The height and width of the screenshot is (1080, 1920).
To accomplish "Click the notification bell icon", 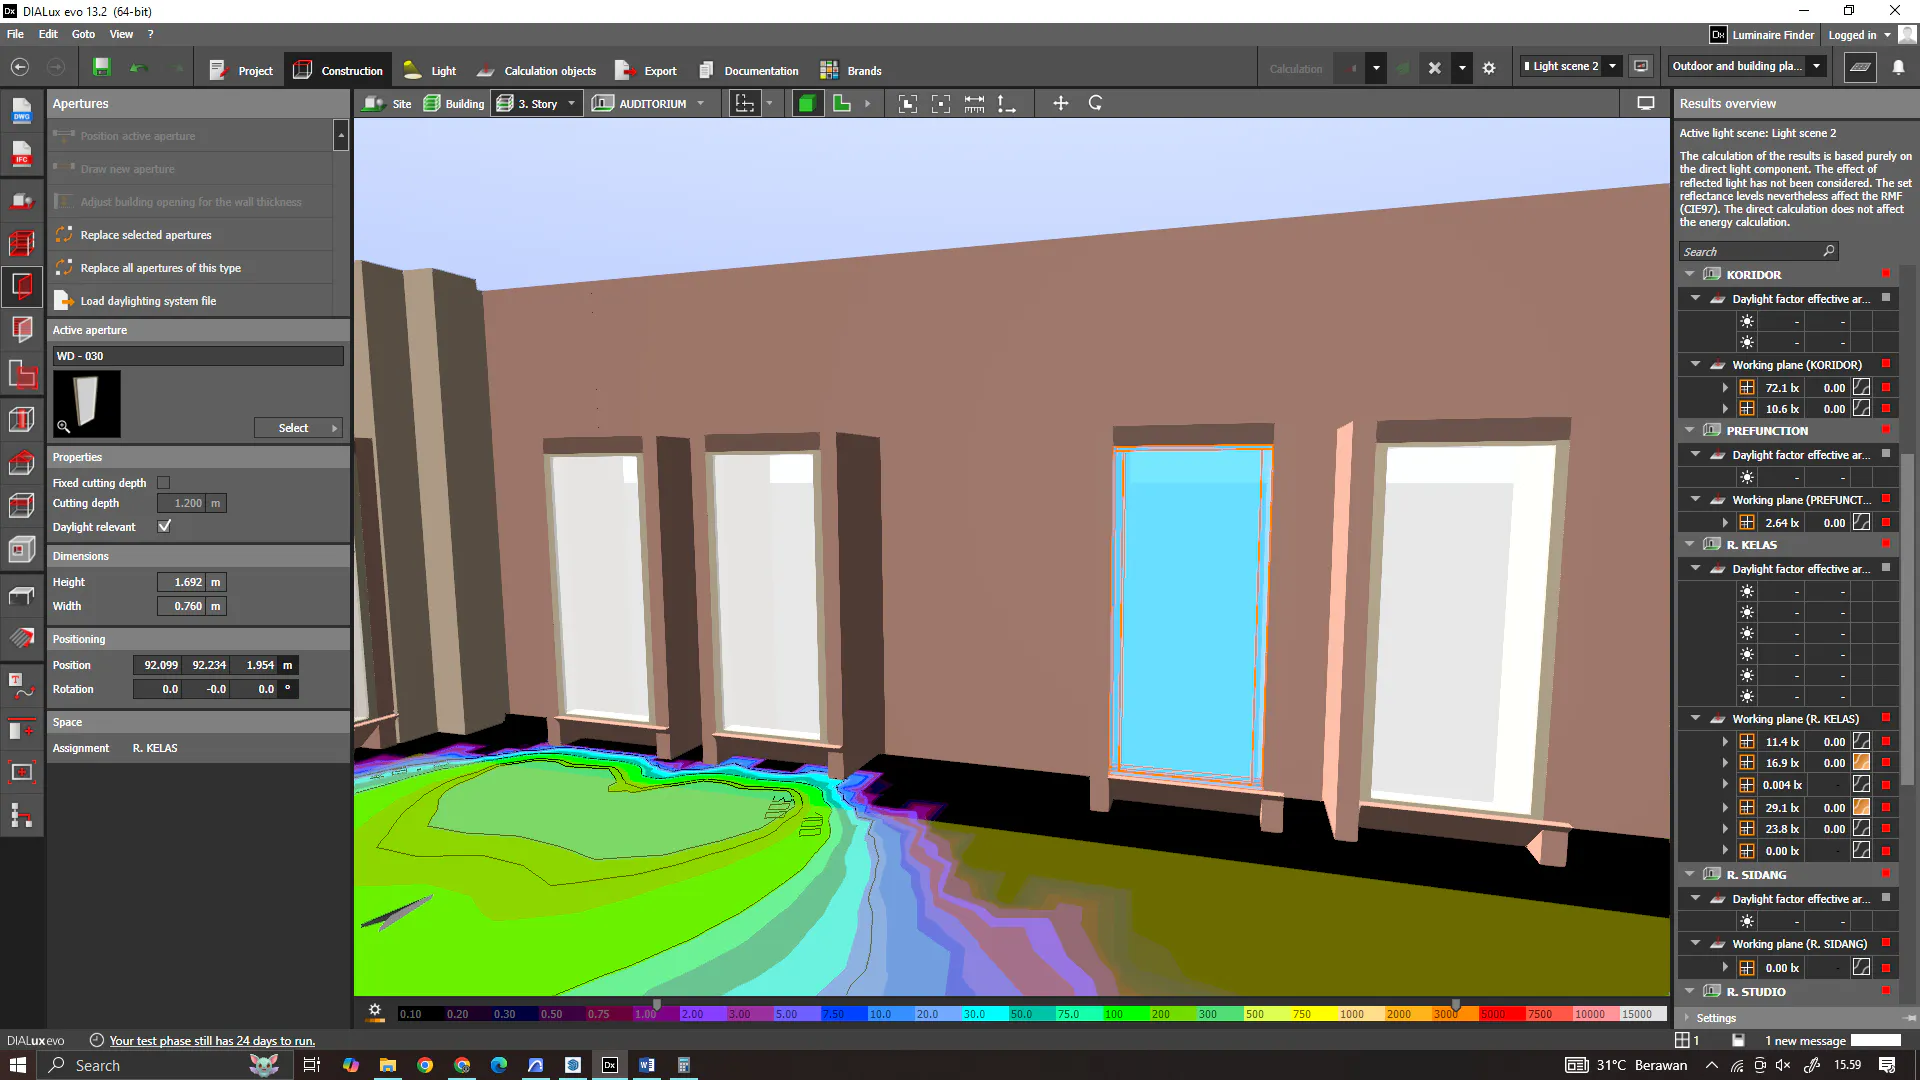I will pos(1898,67).
